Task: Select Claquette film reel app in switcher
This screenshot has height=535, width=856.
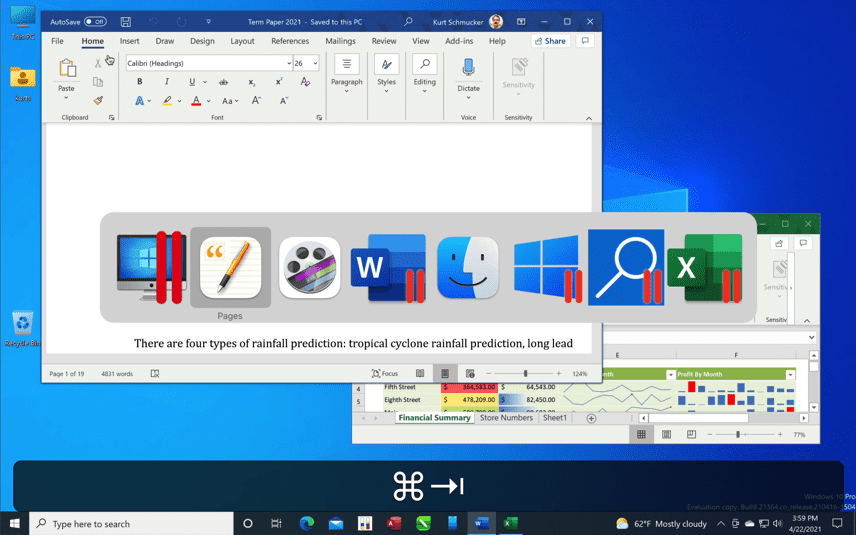Action: tap(310, 268)
